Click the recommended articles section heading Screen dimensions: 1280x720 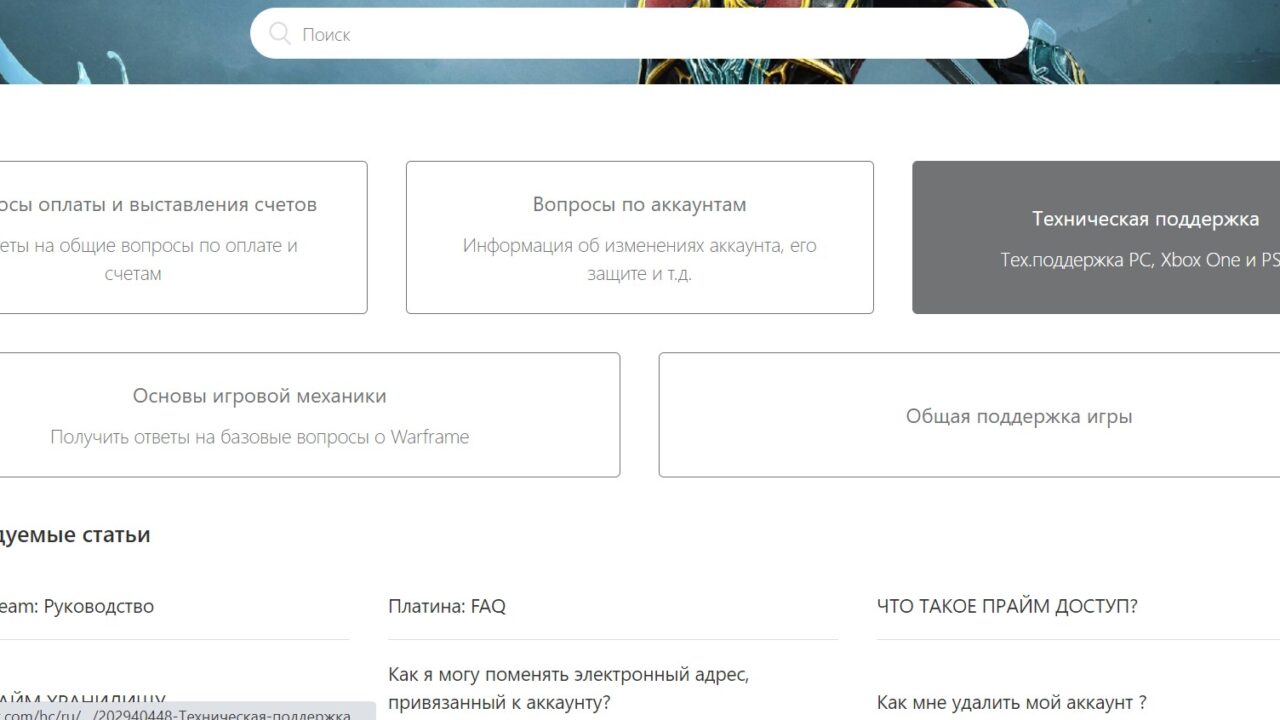(x=75, y=535)
